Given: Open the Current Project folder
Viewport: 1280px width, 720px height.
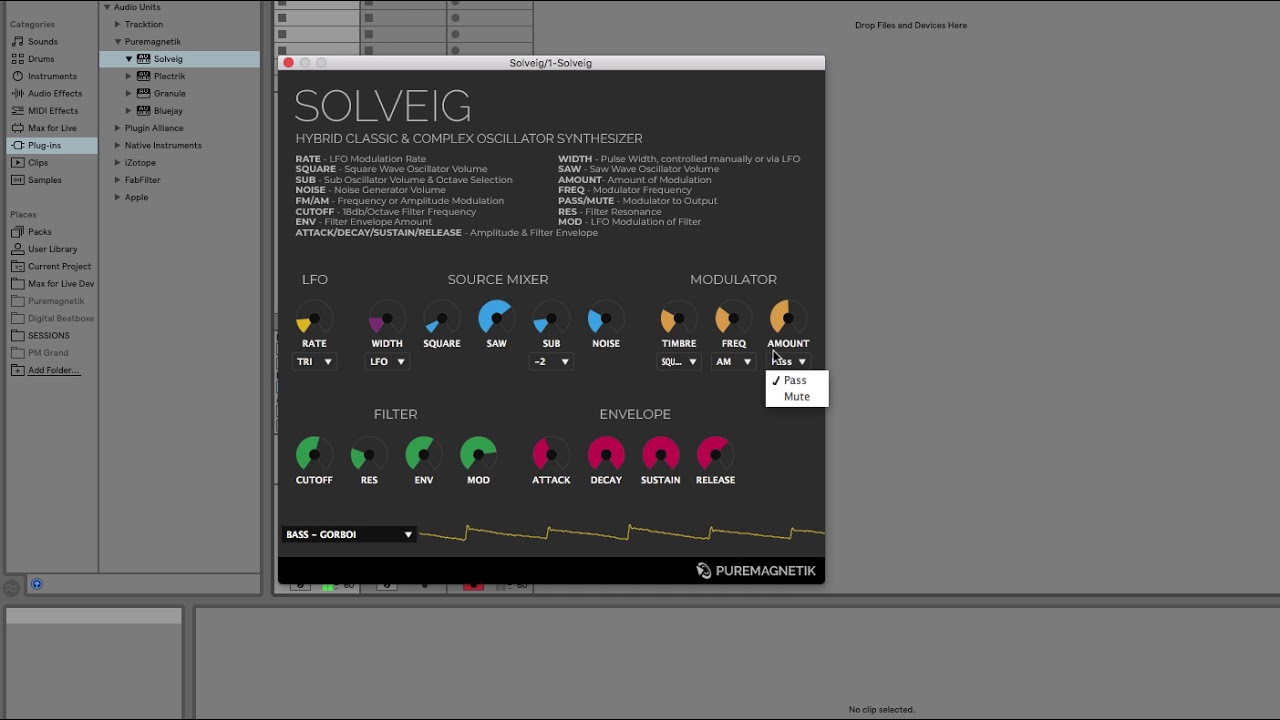Looking at the screenshot, I should pos(59,266).
